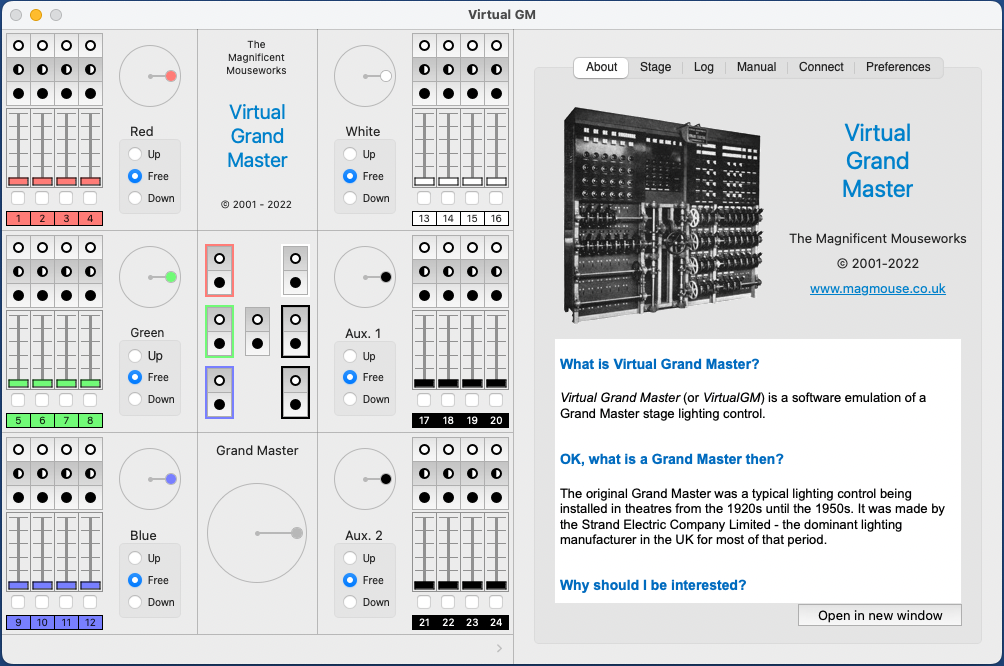Select the Up radio for Red
Viewport: 1004px width, 666px height.
(135, 154)
